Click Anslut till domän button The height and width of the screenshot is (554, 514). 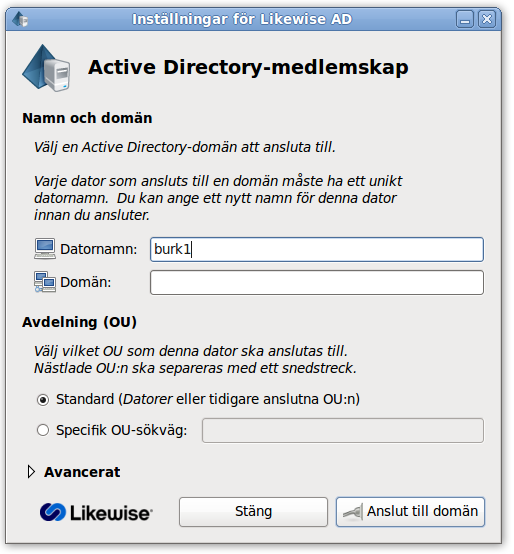pos(410,512)
